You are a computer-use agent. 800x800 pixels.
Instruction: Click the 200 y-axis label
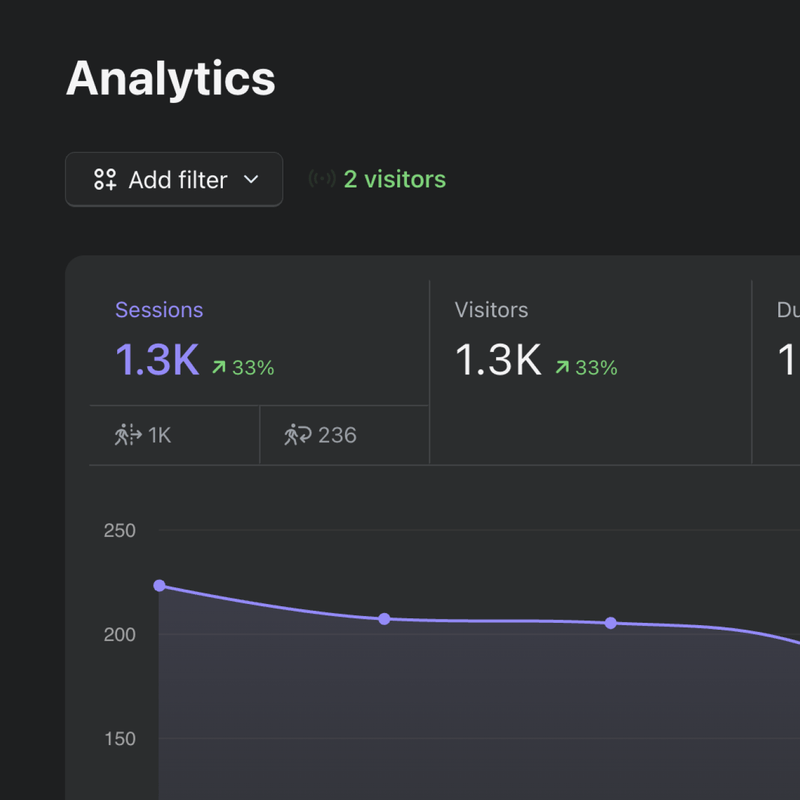(x=119, y=635)
